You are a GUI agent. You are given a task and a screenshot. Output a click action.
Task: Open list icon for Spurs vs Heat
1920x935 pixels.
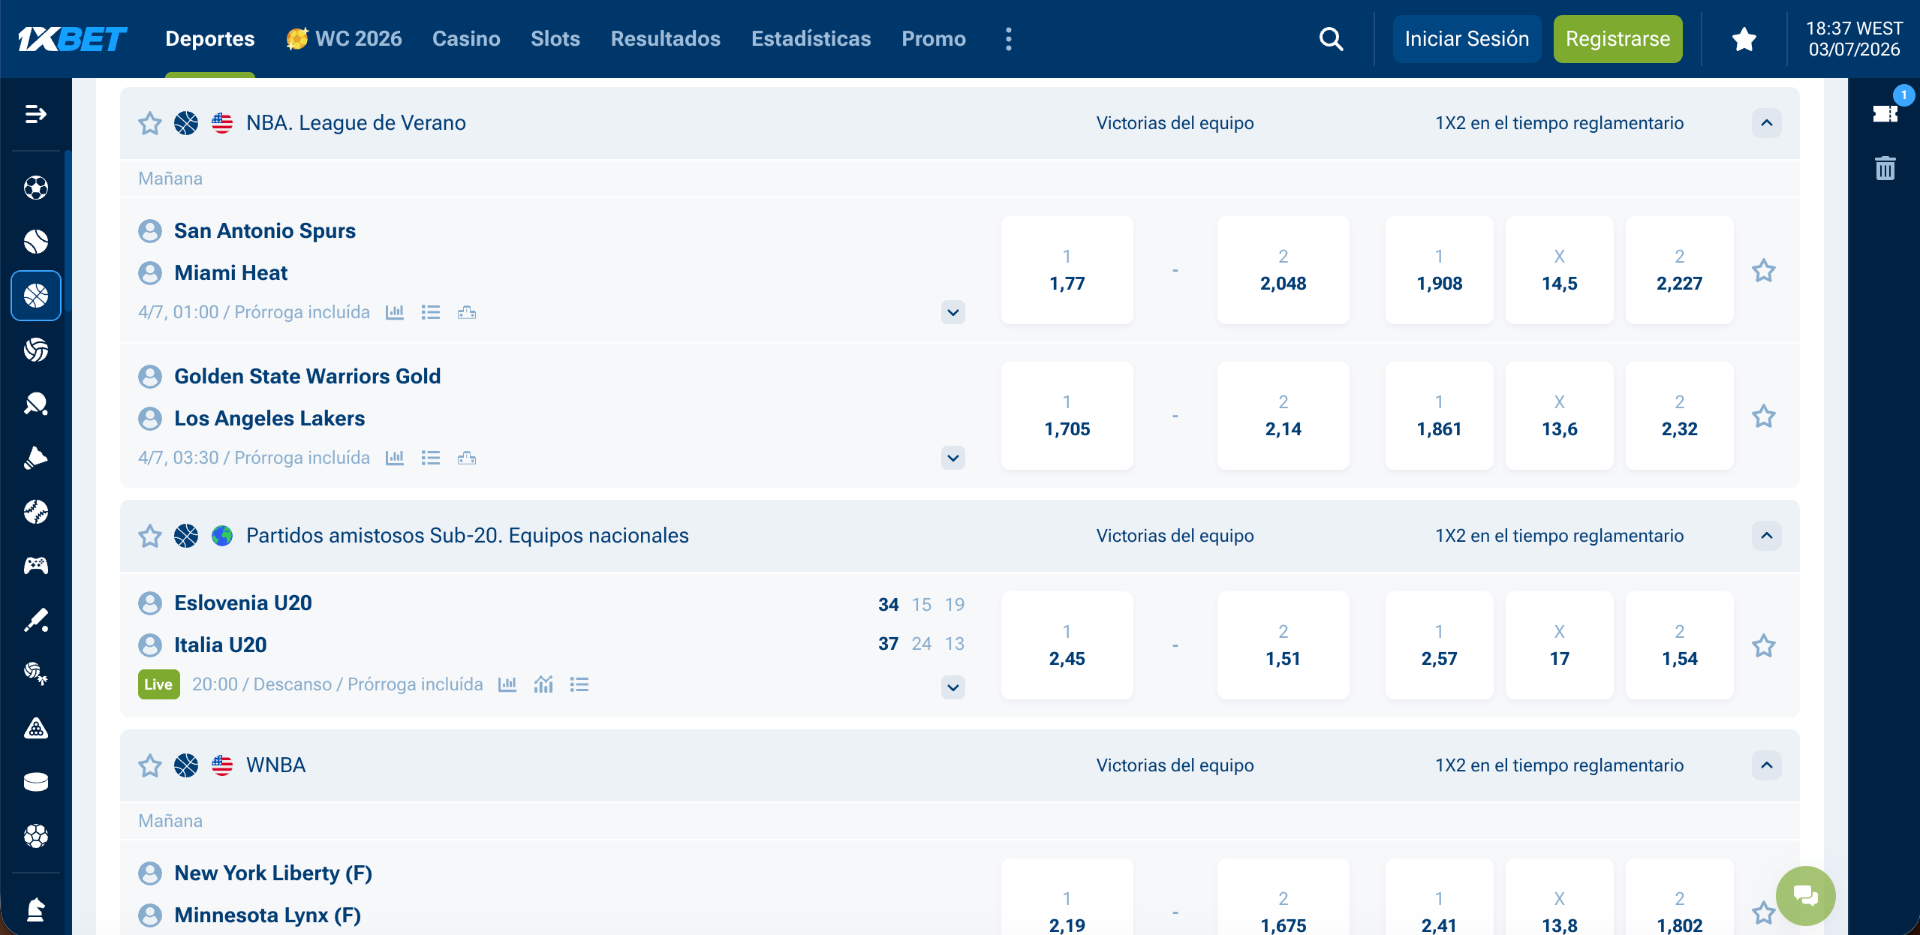[431, 312]
